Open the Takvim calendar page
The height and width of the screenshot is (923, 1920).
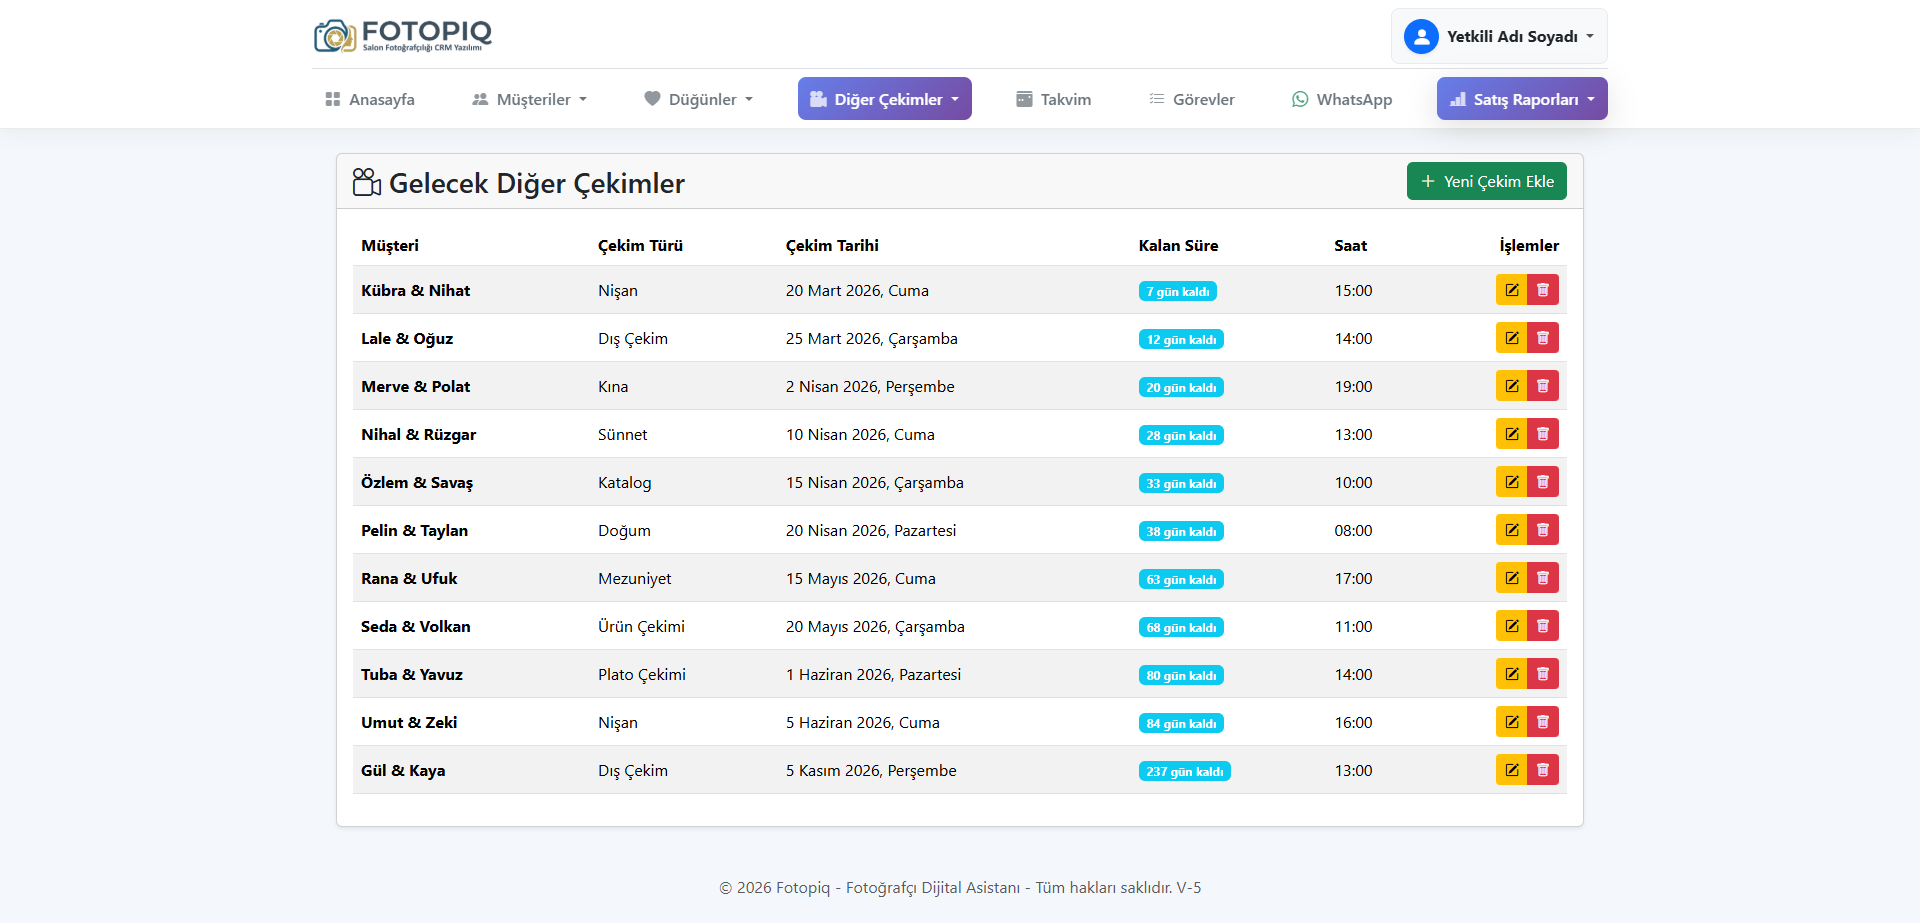click(x=1053, y=99)
